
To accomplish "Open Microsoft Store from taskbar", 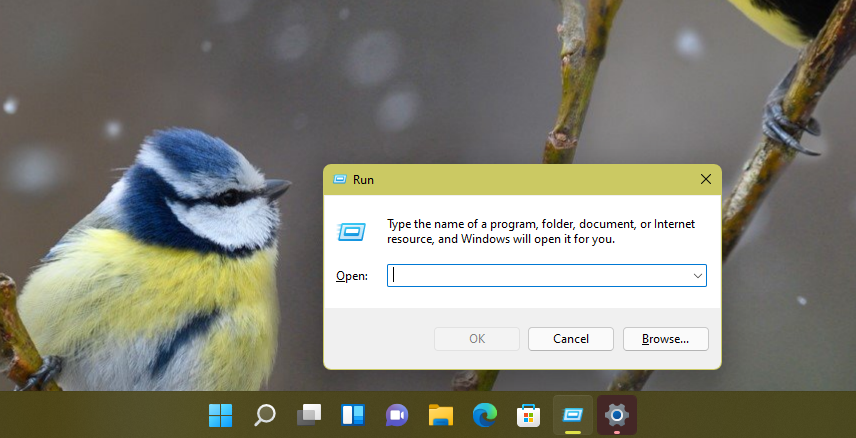I will [528, 416].
